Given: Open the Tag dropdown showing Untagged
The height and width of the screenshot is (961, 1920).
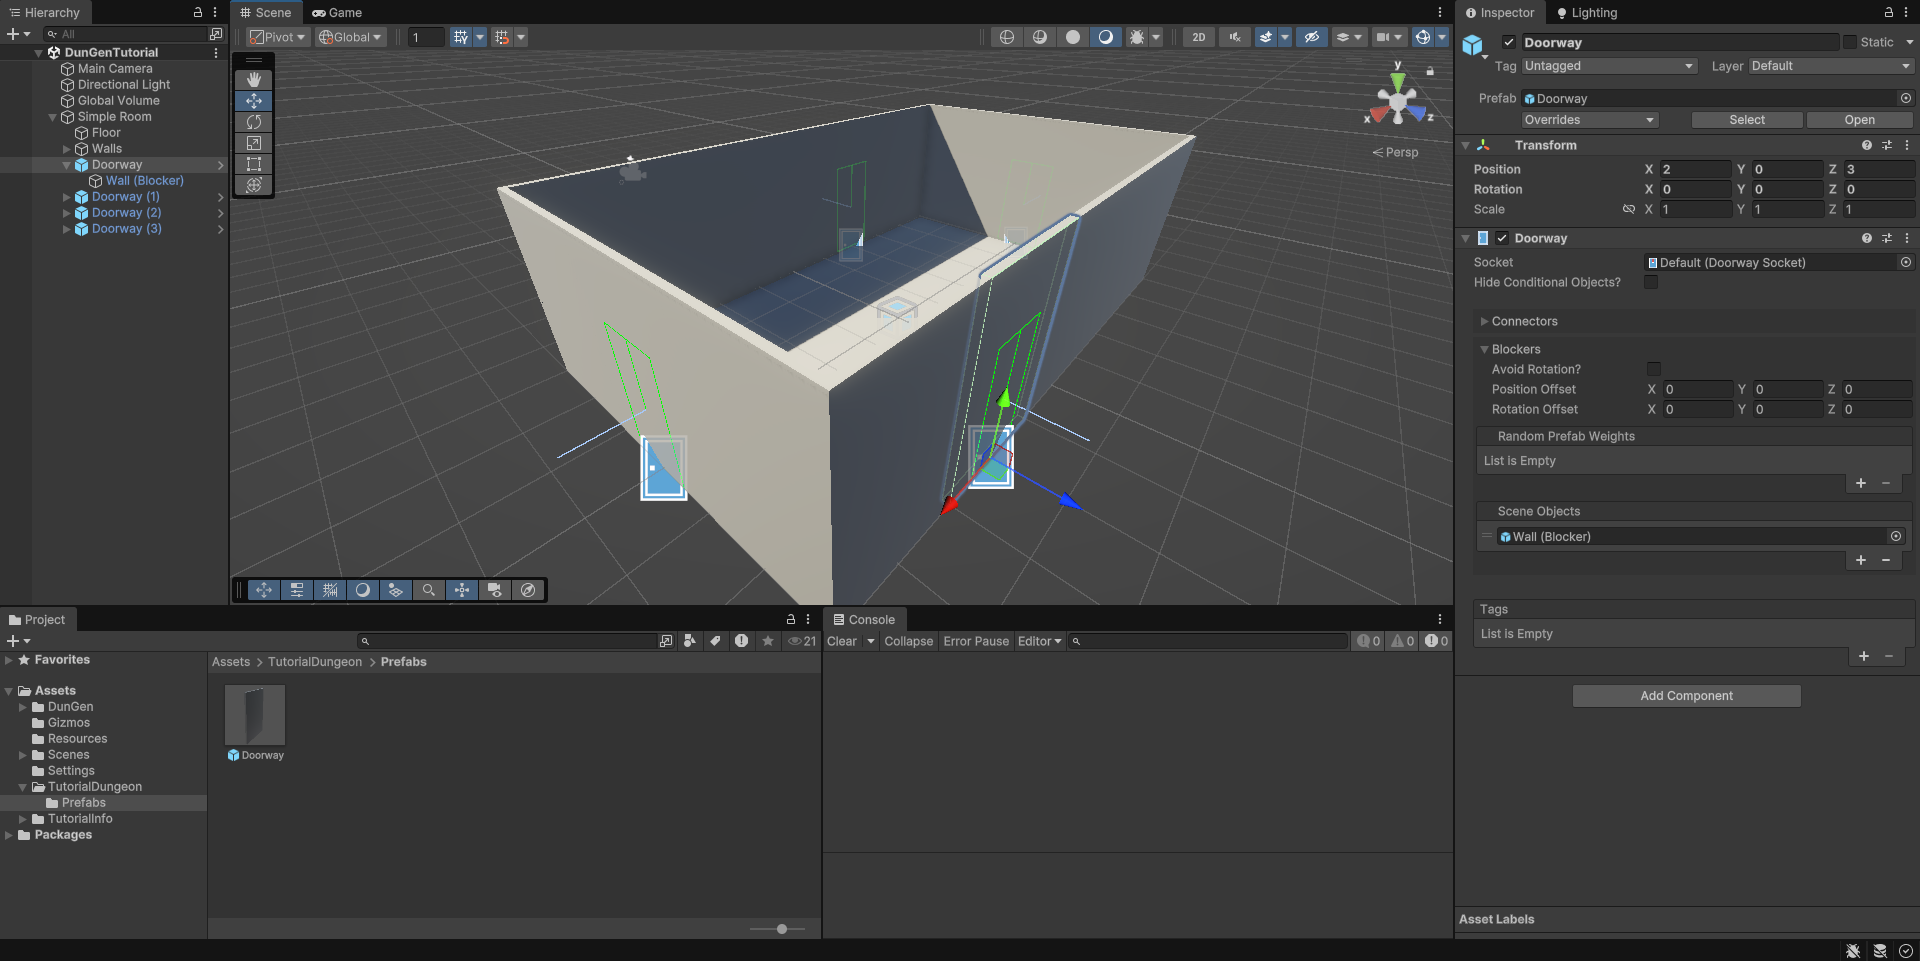Looking at the screenshot, I should click(1608, 66).
